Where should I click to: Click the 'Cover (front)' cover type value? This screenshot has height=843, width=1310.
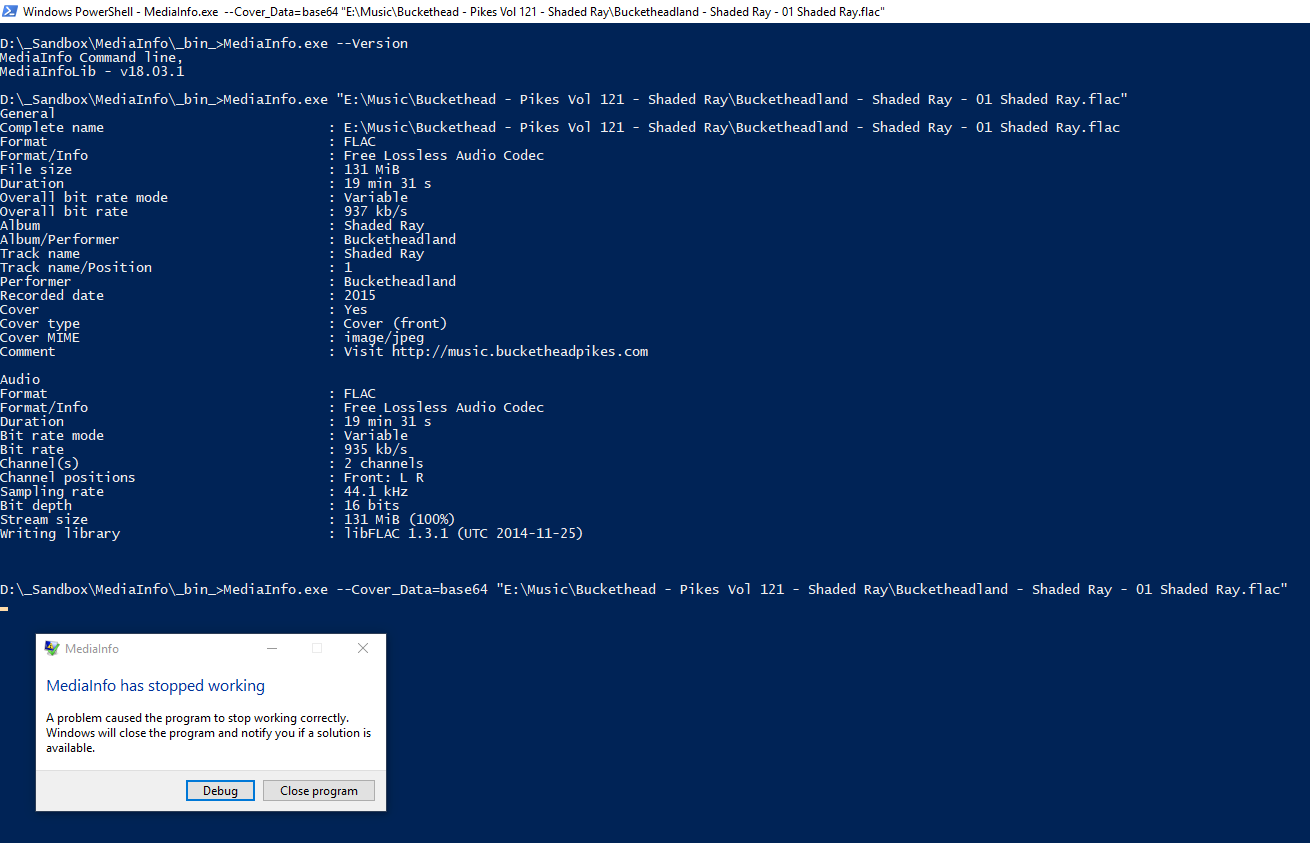[x=396, y=323]
